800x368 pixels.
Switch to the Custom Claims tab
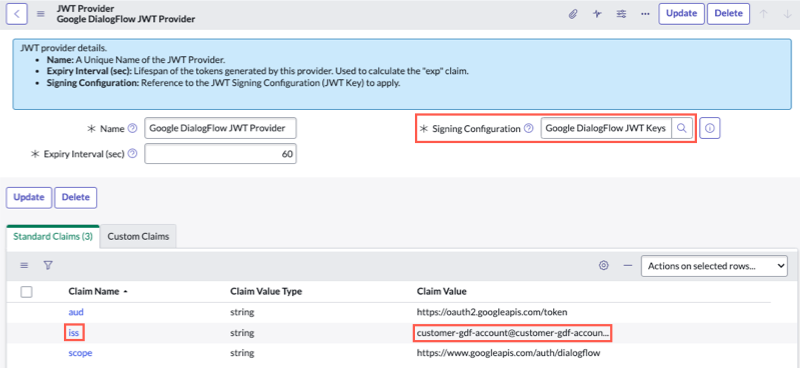[138, 236]
